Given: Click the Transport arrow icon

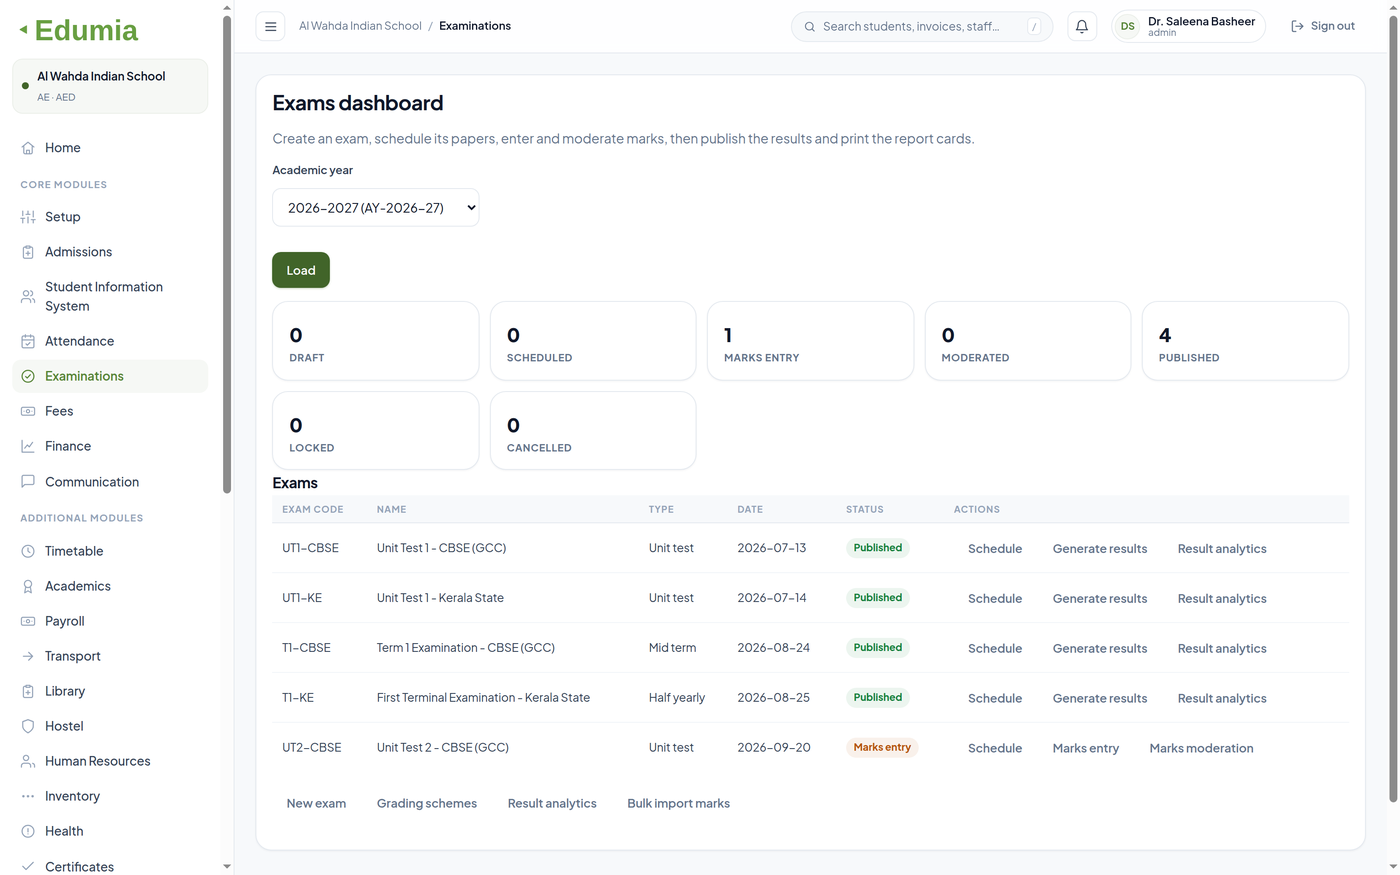Looking at the screenshot, I should pos(28,656).
